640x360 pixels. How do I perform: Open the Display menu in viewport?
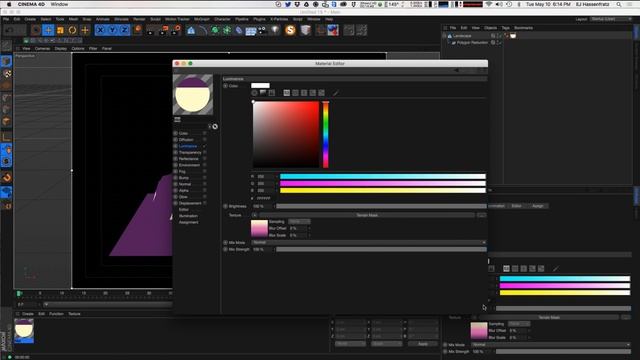[61, 49]
